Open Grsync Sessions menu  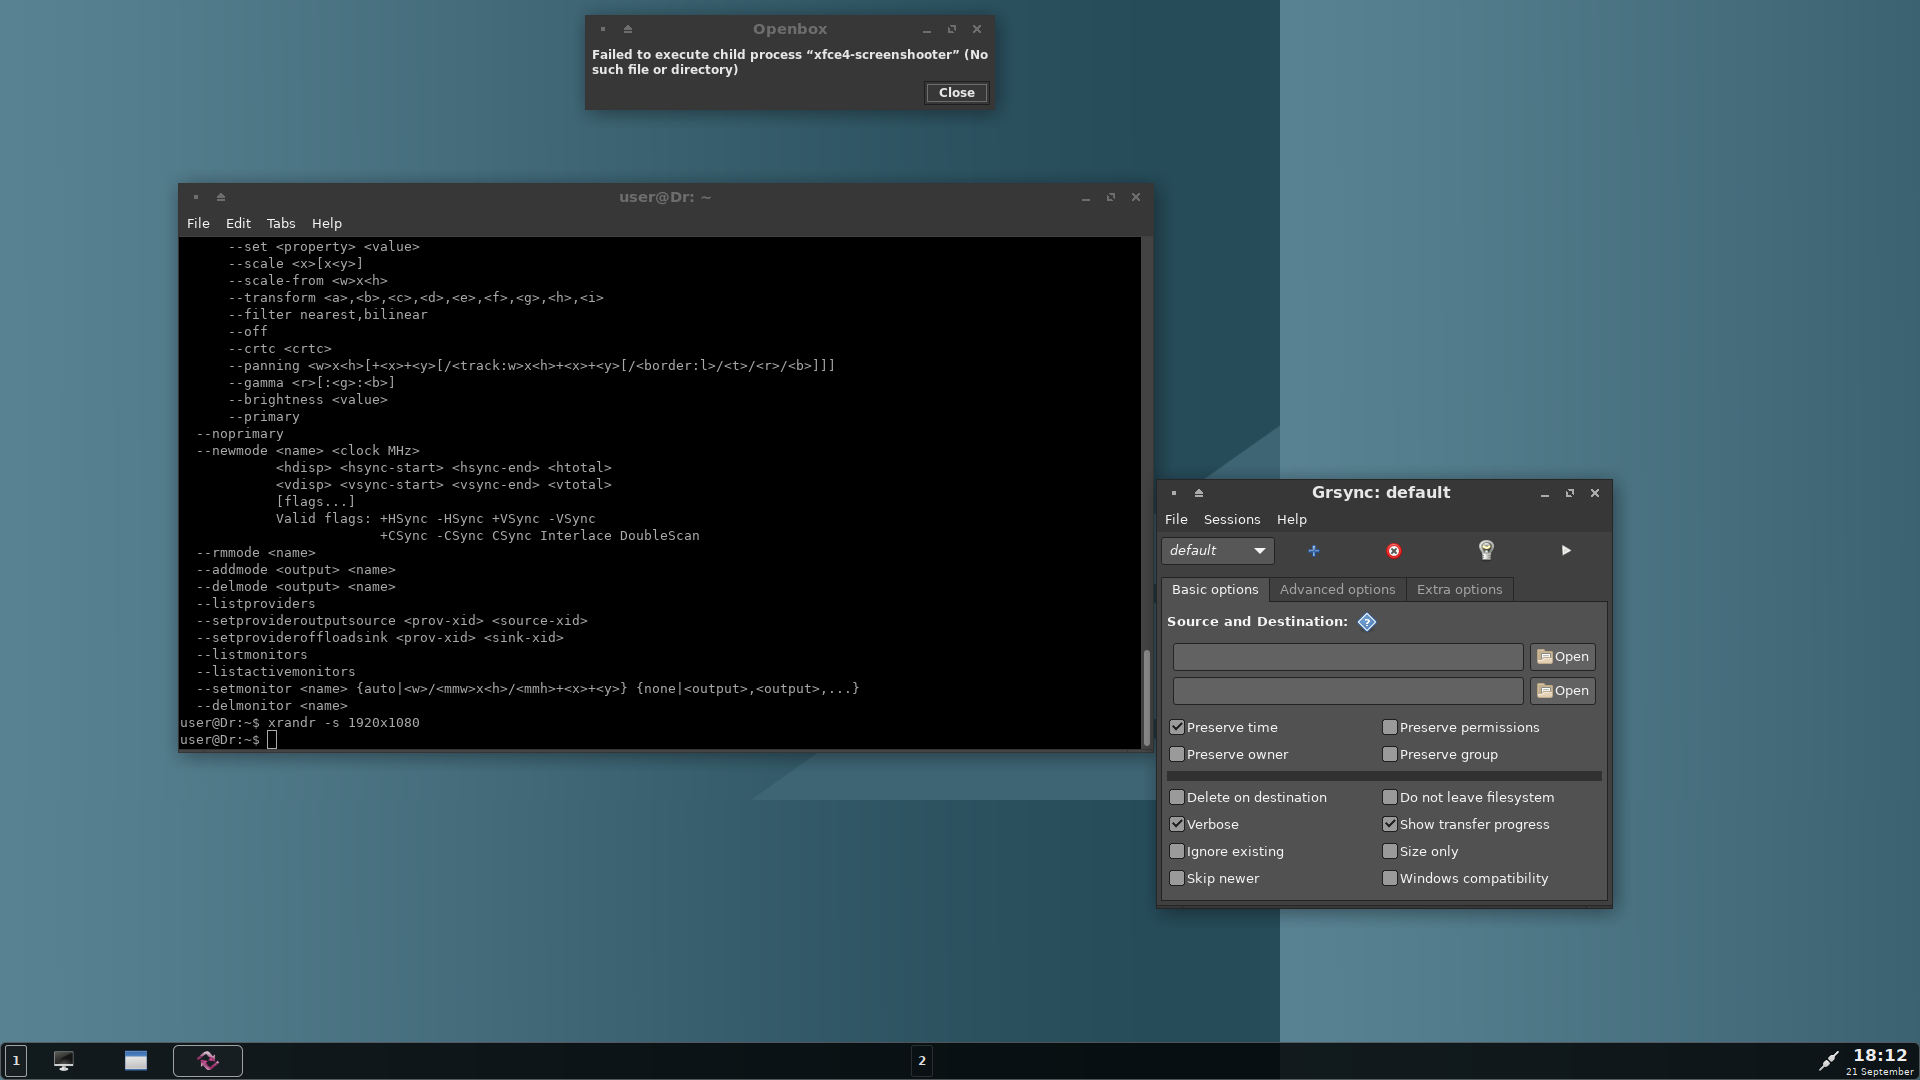(x=1232, y=520)
